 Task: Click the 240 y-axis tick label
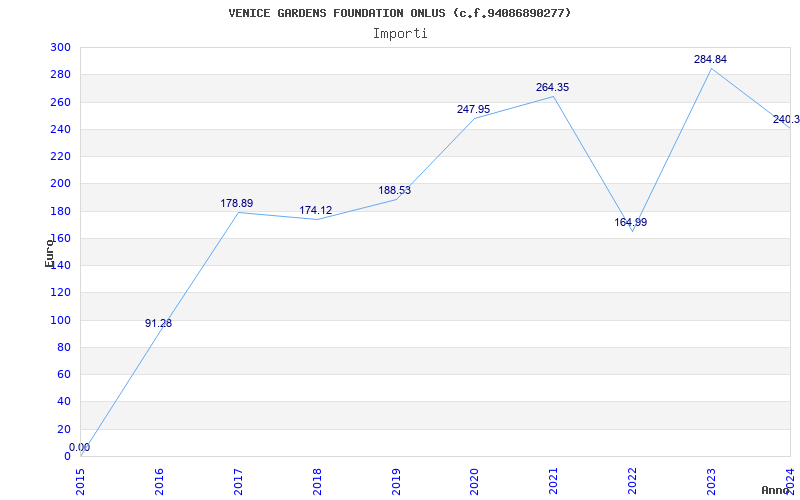pyautogui.click(x=61, y=129)
